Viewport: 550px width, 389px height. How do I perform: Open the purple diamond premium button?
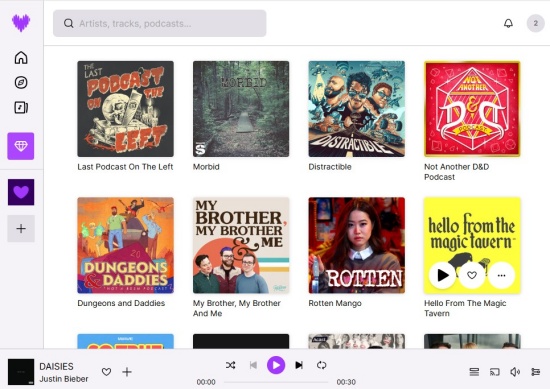coord(21,146)
